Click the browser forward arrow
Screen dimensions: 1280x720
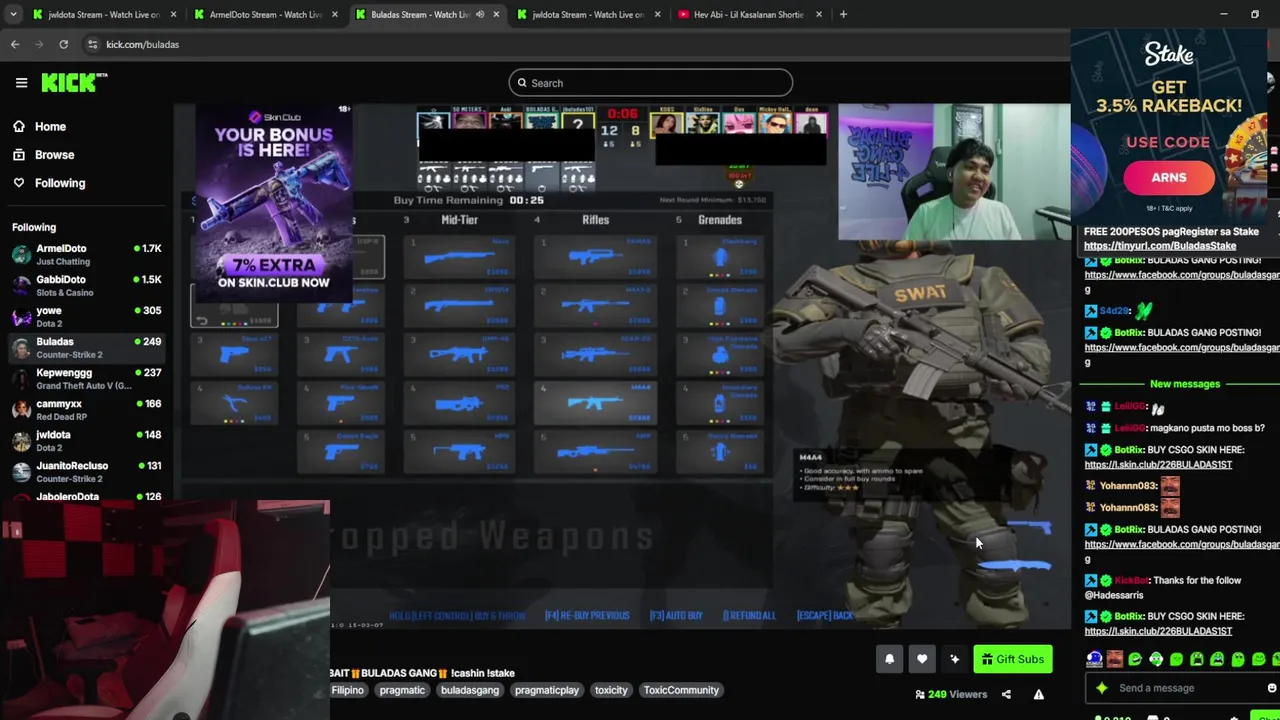coord(39,44)
